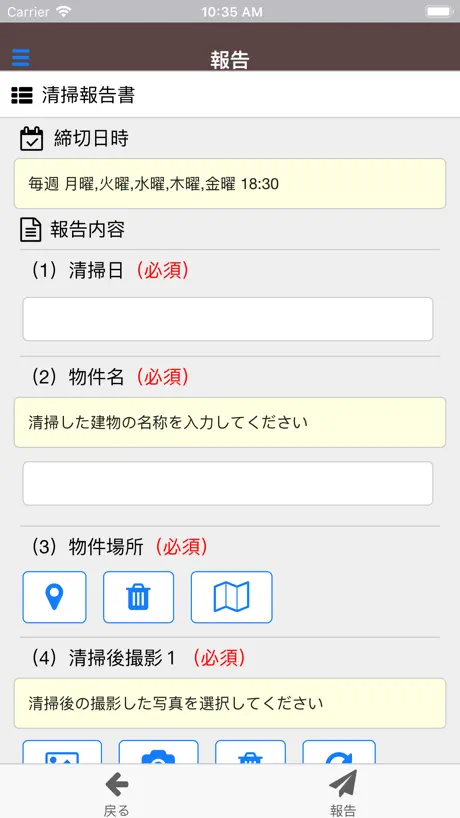460x818 pixels.
Task: Tap the location pin button
Action: click(54, 597)
